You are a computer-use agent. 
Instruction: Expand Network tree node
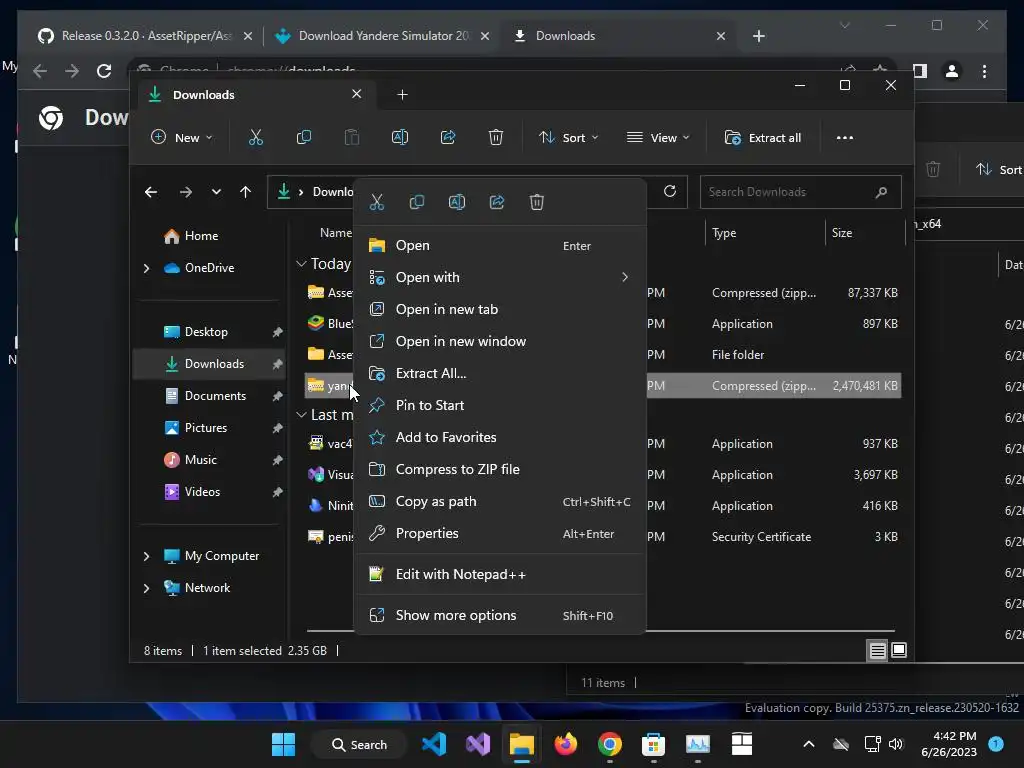coord(146,588)
